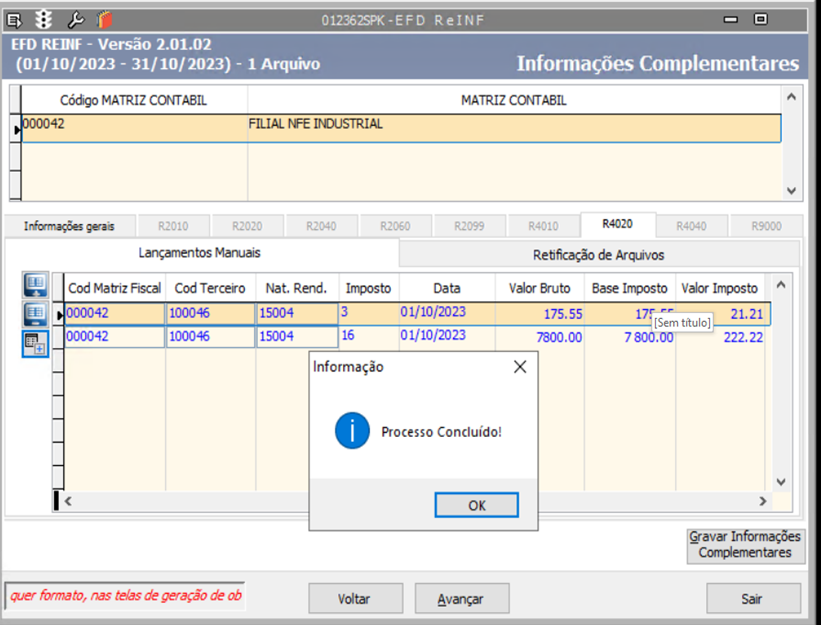Click Base Imposto column header
Screen dimensions: 821x625
coord(629,288)
